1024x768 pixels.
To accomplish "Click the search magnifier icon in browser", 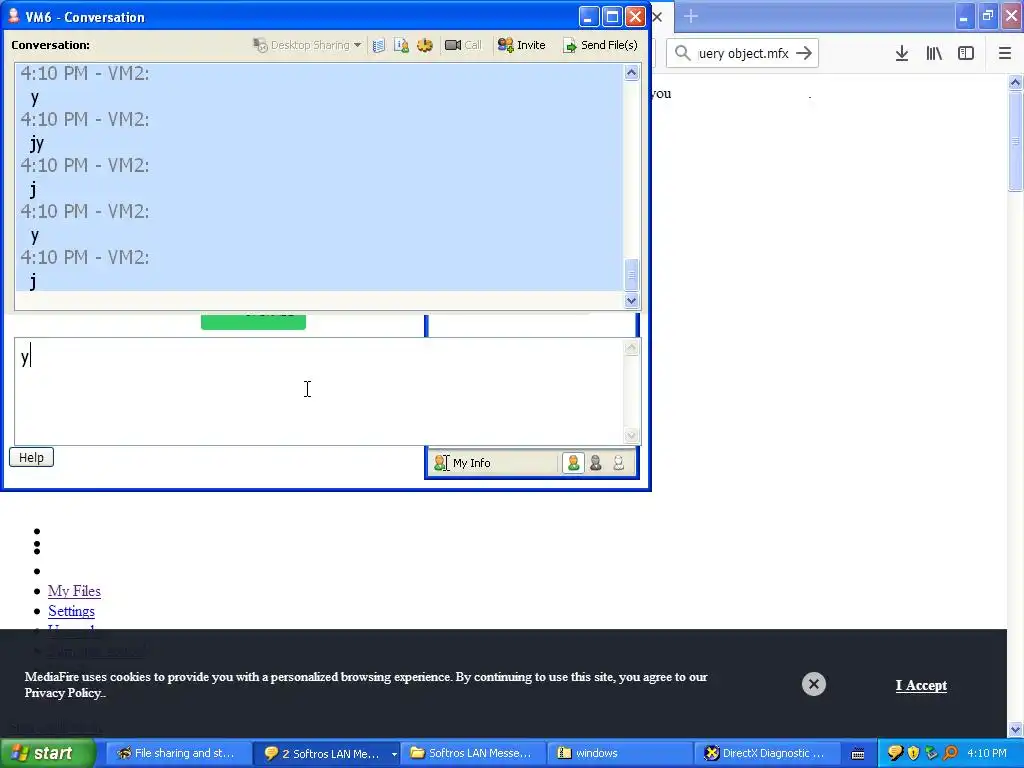I will 682,53.
